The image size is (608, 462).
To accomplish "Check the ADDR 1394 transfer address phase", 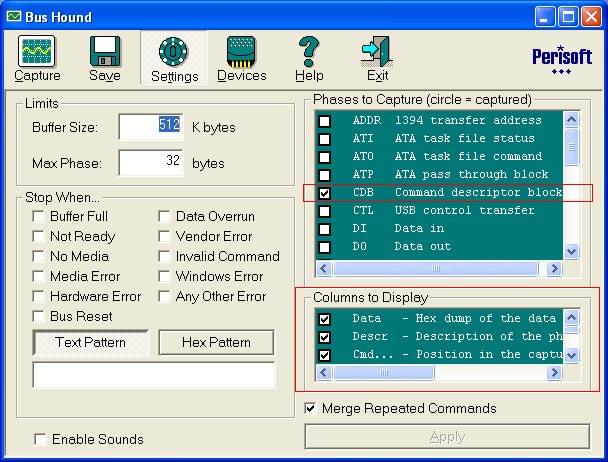I will pos(325,121).
